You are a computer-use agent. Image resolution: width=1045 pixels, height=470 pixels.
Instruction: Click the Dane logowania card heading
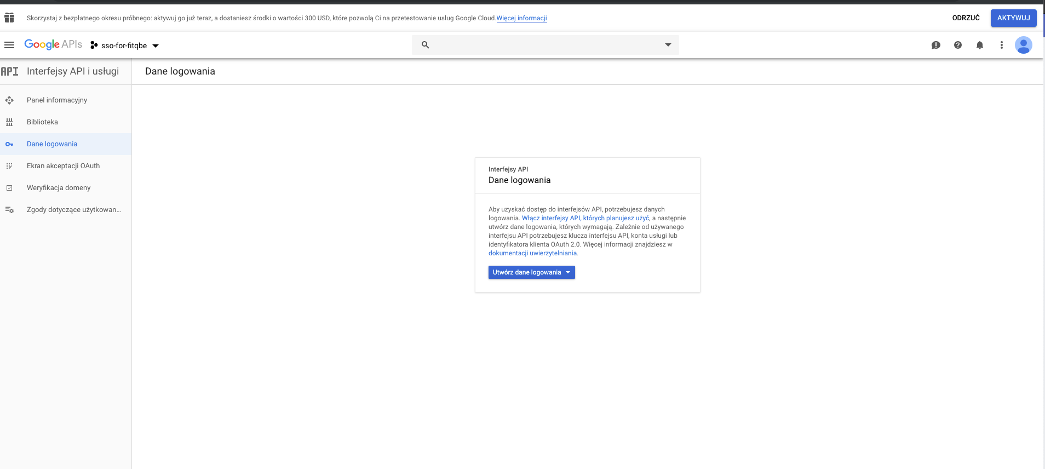(x=519, y=180)
